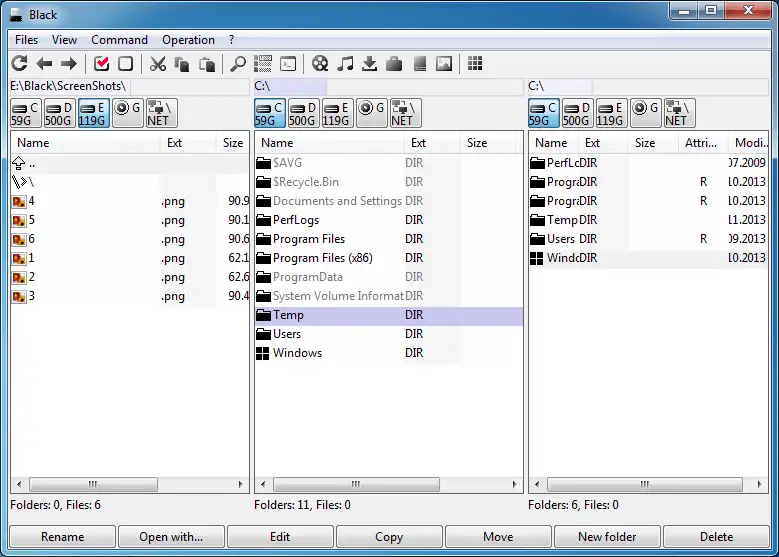Screen dimensions: 779x557
Task: Sort middle panel by Size column header
Action: coord(491,143)
